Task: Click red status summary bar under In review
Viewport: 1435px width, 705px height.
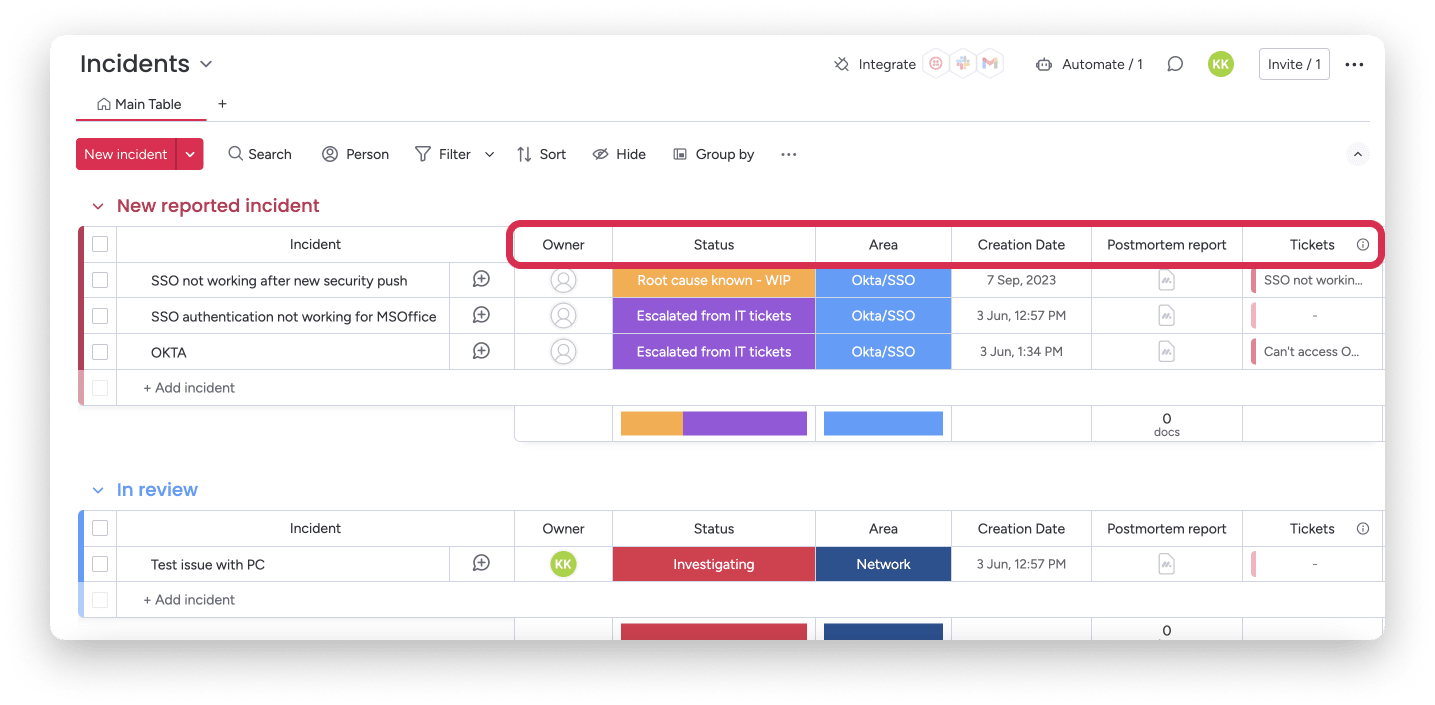Action: (x=714, y=632)
